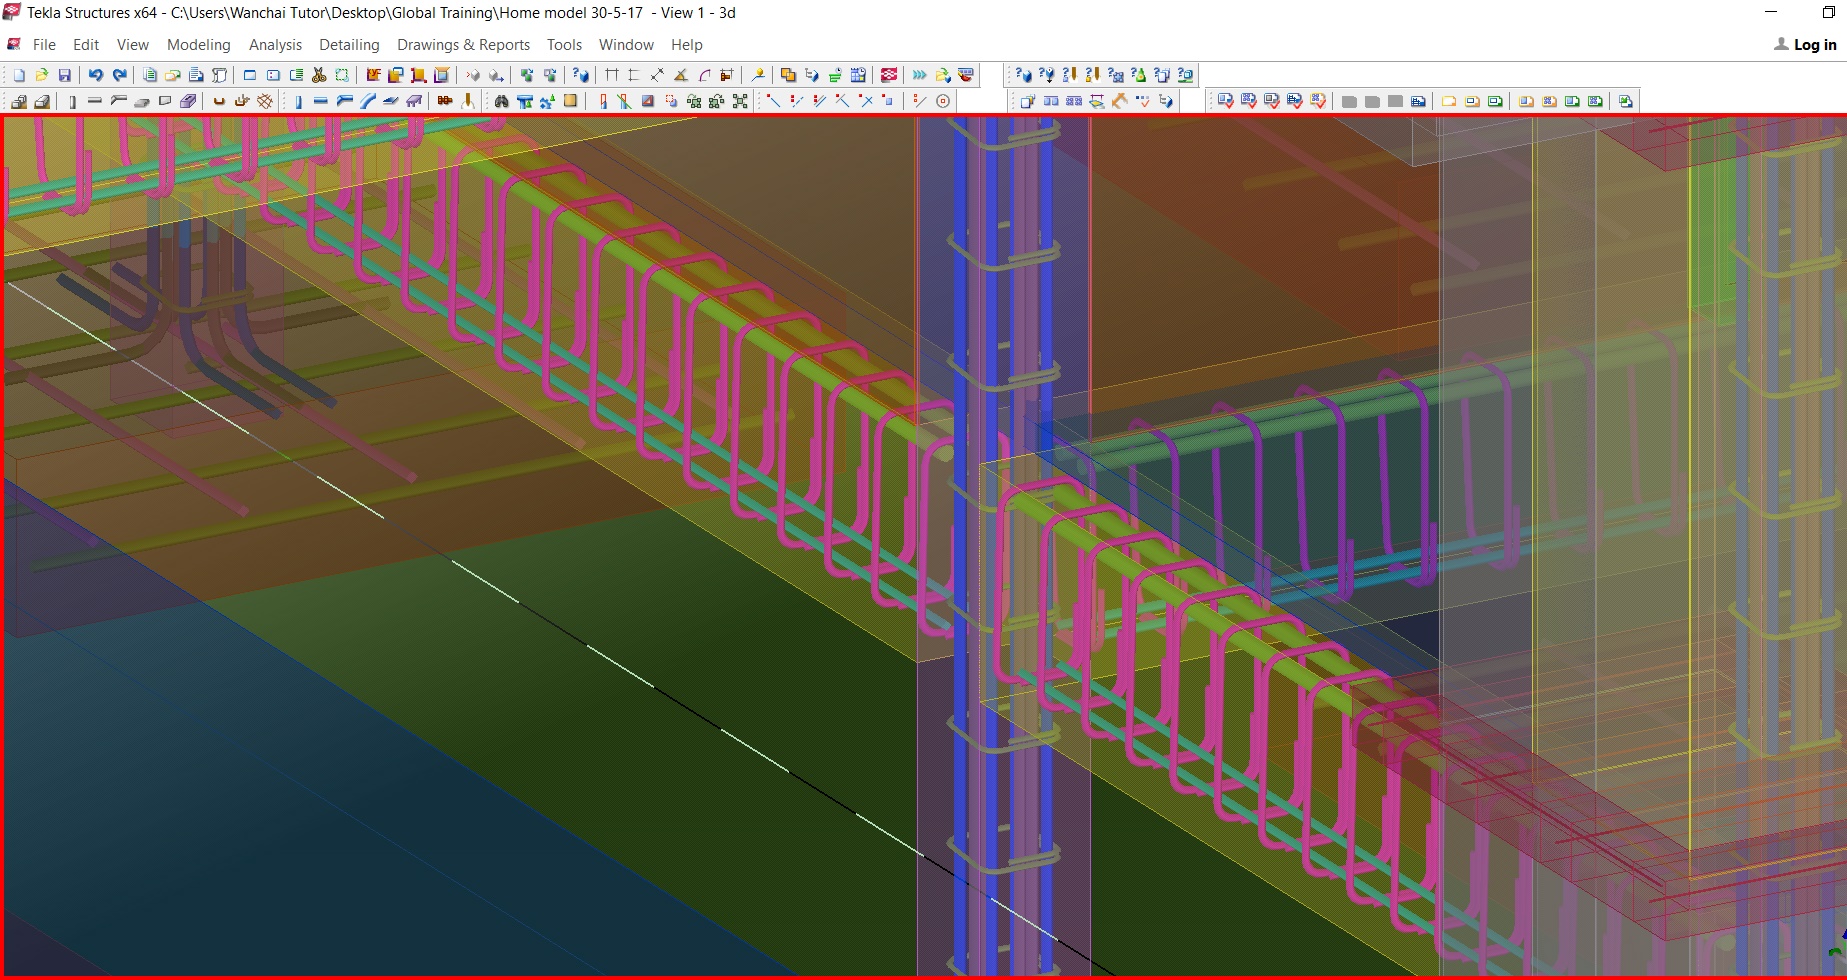Click the Open model folder icon
The image size is (1847, 980).
(42, 75)
